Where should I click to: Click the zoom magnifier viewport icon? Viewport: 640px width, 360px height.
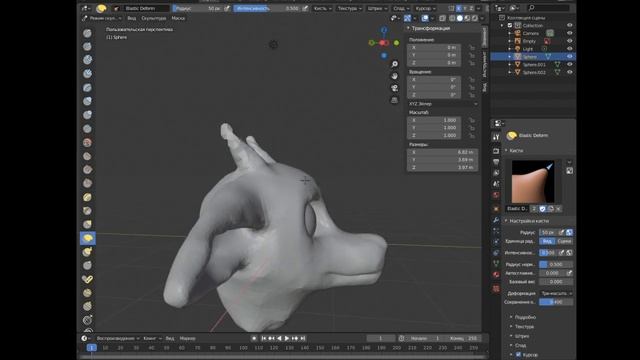(394, 64)
